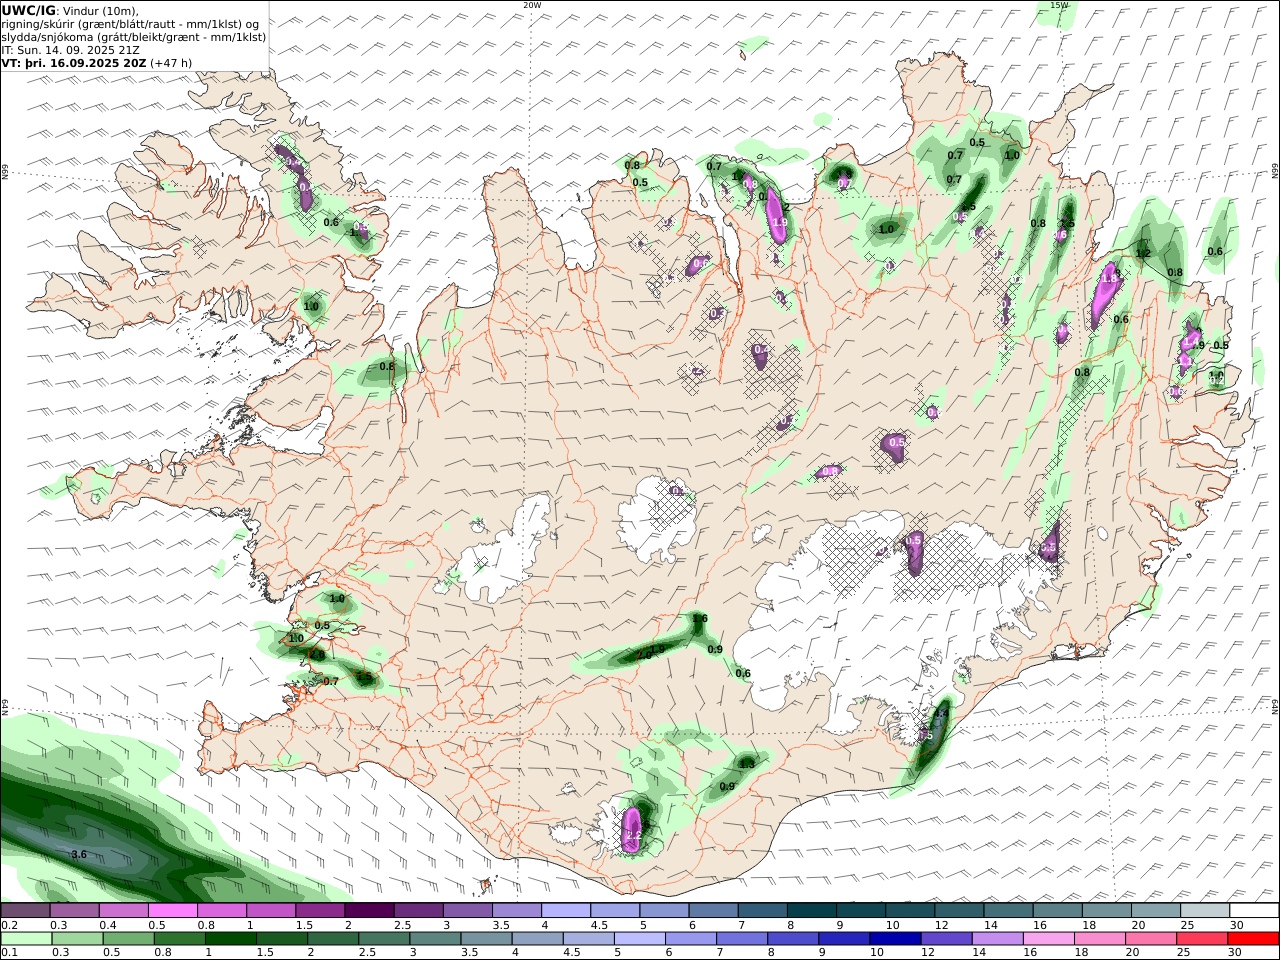Screen dimensions: 1280x960
Task: Select the deep blue 10–12 lower scale swatch
Action: click(x=895, y=939)
